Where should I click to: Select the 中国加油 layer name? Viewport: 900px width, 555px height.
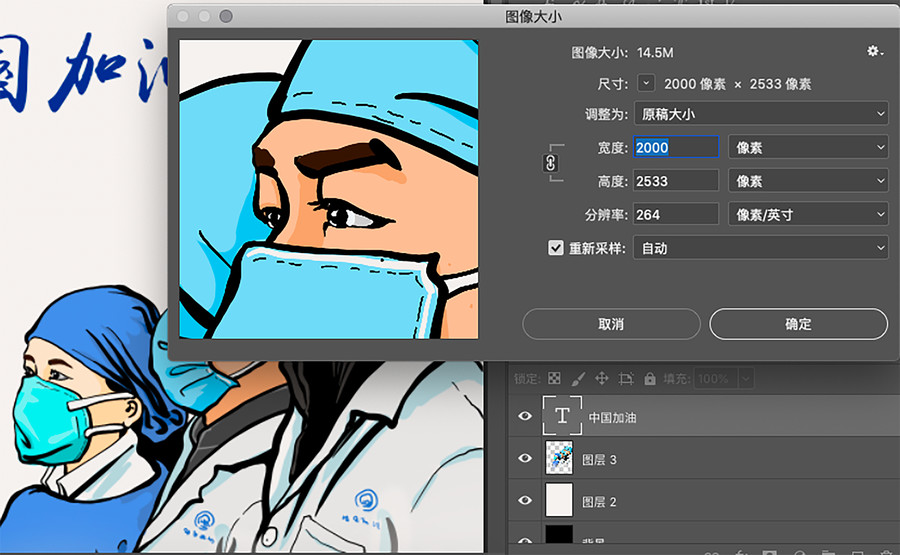coord(612,417)
